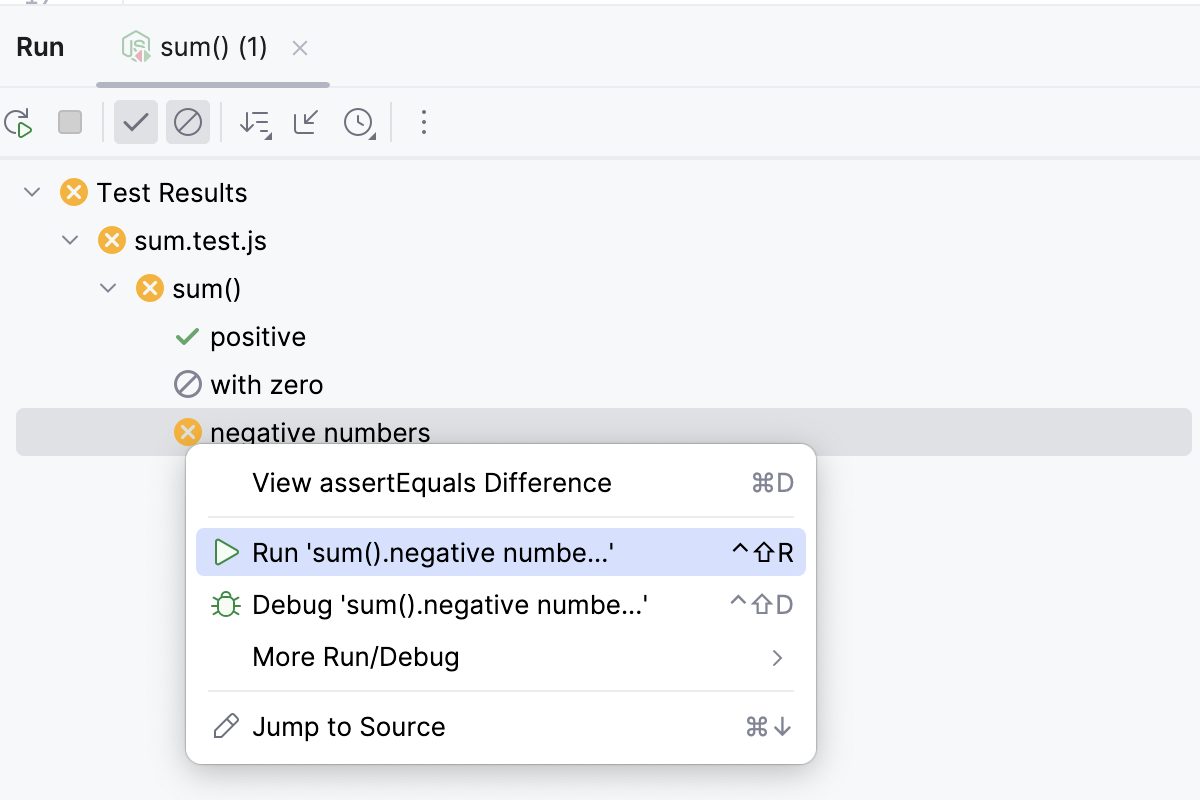Click the bug icon beside Debug entry
Screen dimensions: 1200x800
pos(227,605)
